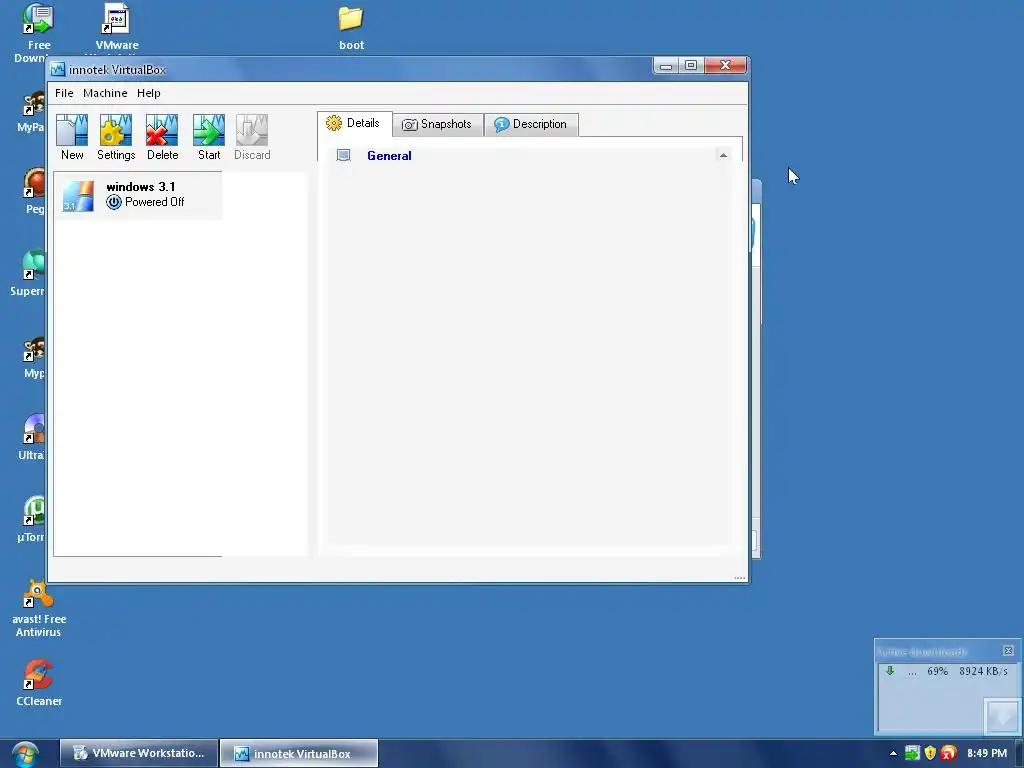This screenshot has height=768, width=1024.
Task: Open the Machine menu
Action: pyautogui.click(x=105, y=93)
